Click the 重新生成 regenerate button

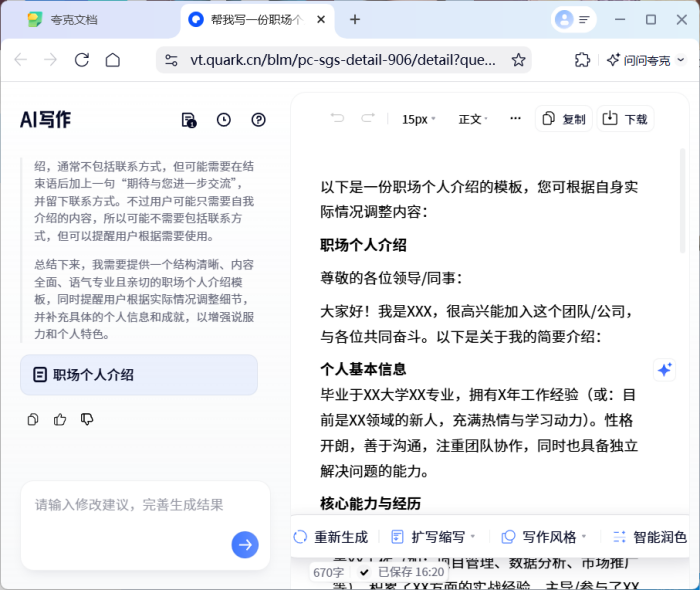[331, 537]
